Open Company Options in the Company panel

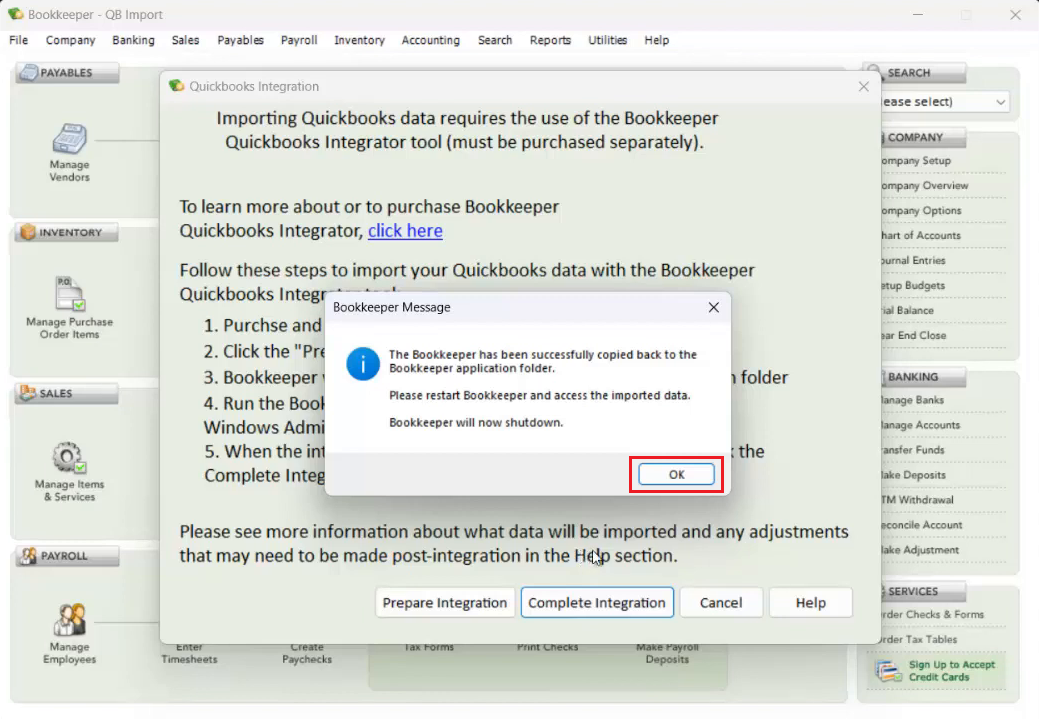[921, 211]
